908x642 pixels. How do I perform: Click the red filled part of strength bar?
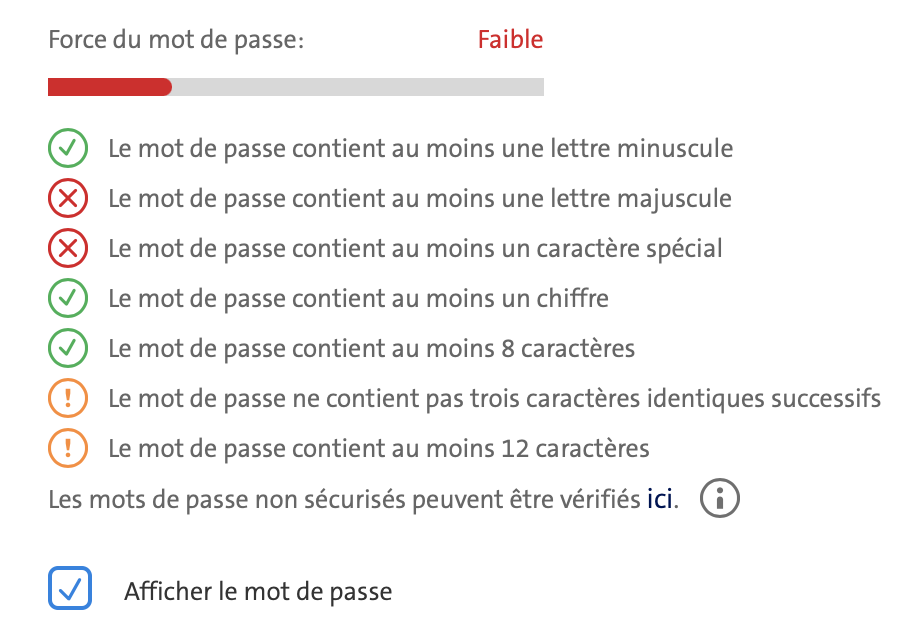(x=109, y=88)
